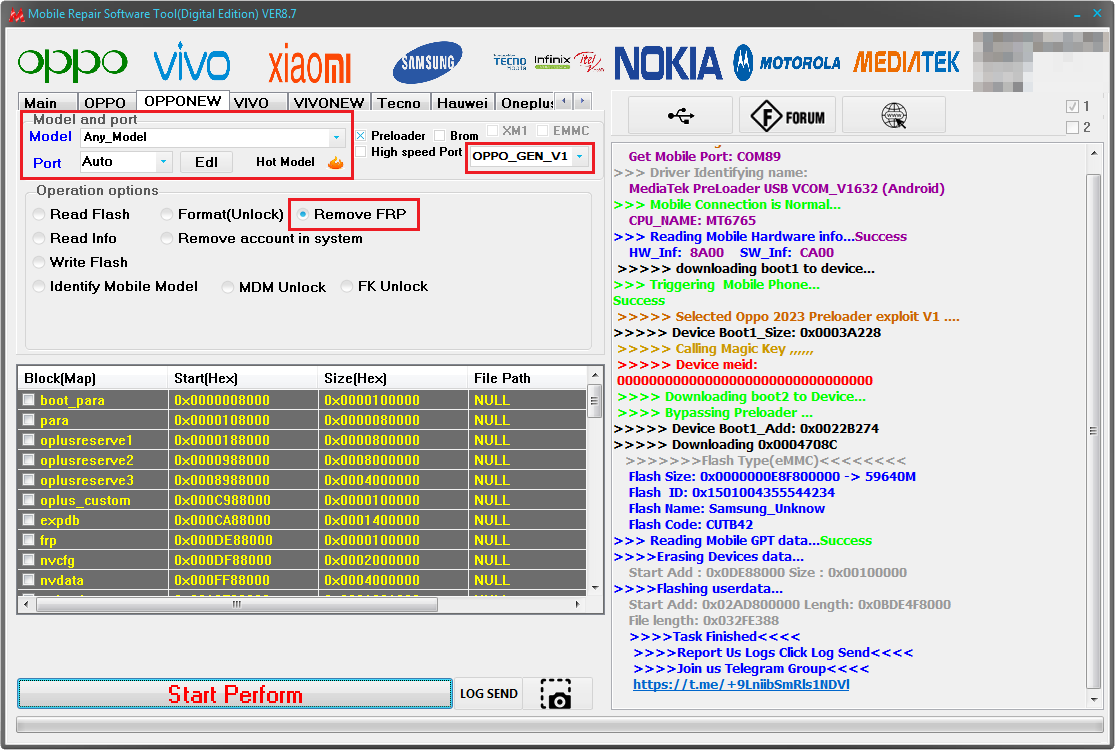Switch to the Hauwei tab
This screenshot has width=1115, height=750.
pyautogui.click(x=462, y=103)
